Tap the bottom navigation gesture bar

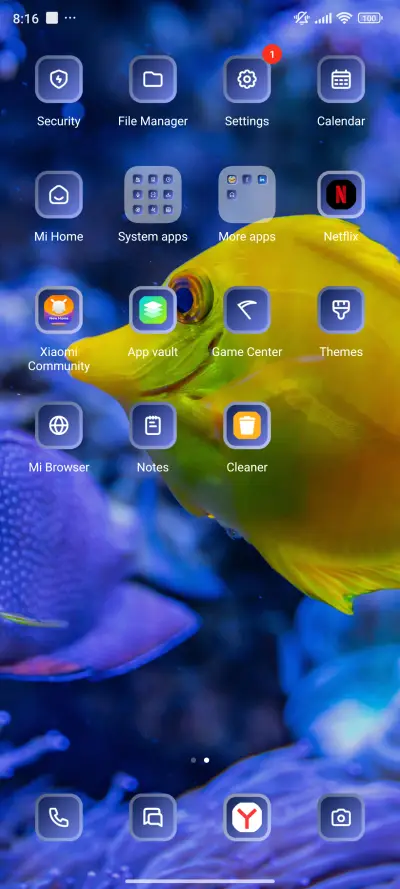(x=200, y=881)
